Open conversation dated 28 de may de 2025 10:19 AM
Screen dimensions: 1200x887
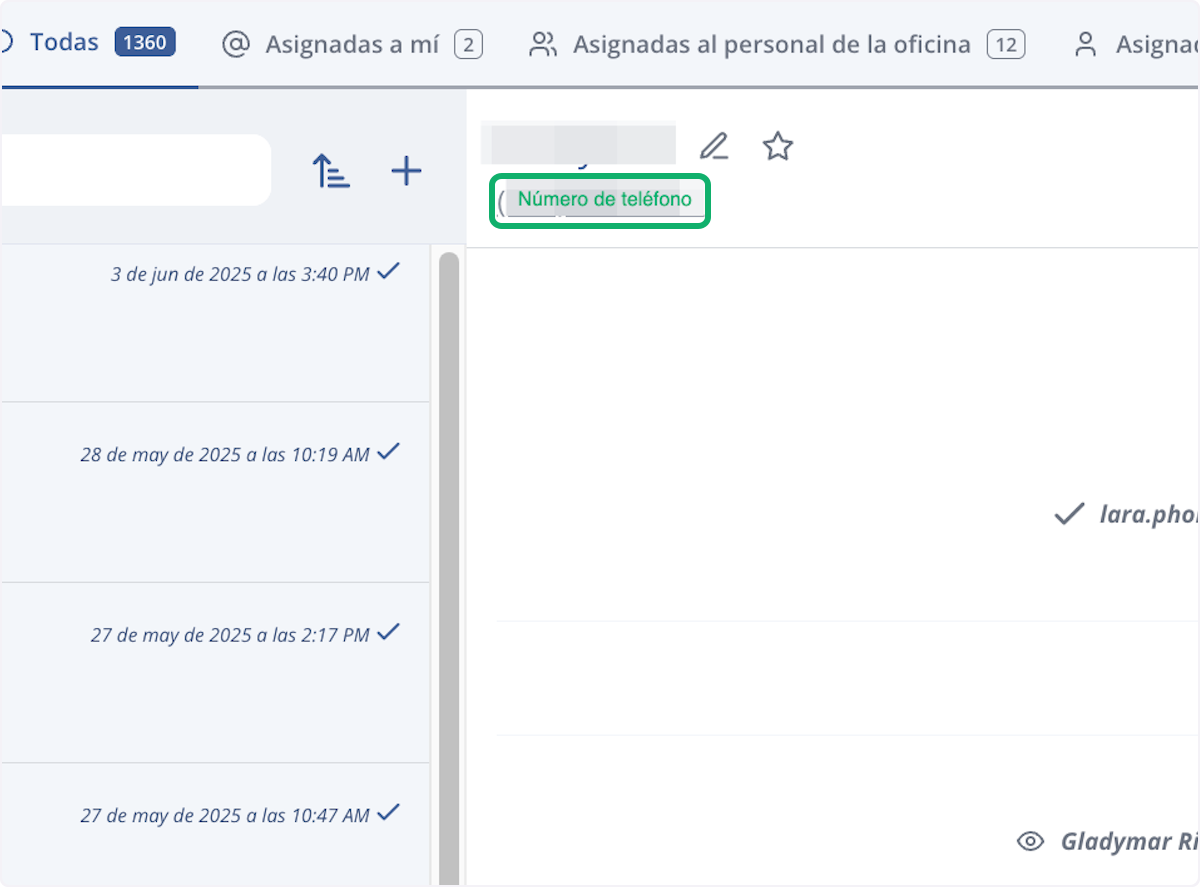(x=215, y=493)
